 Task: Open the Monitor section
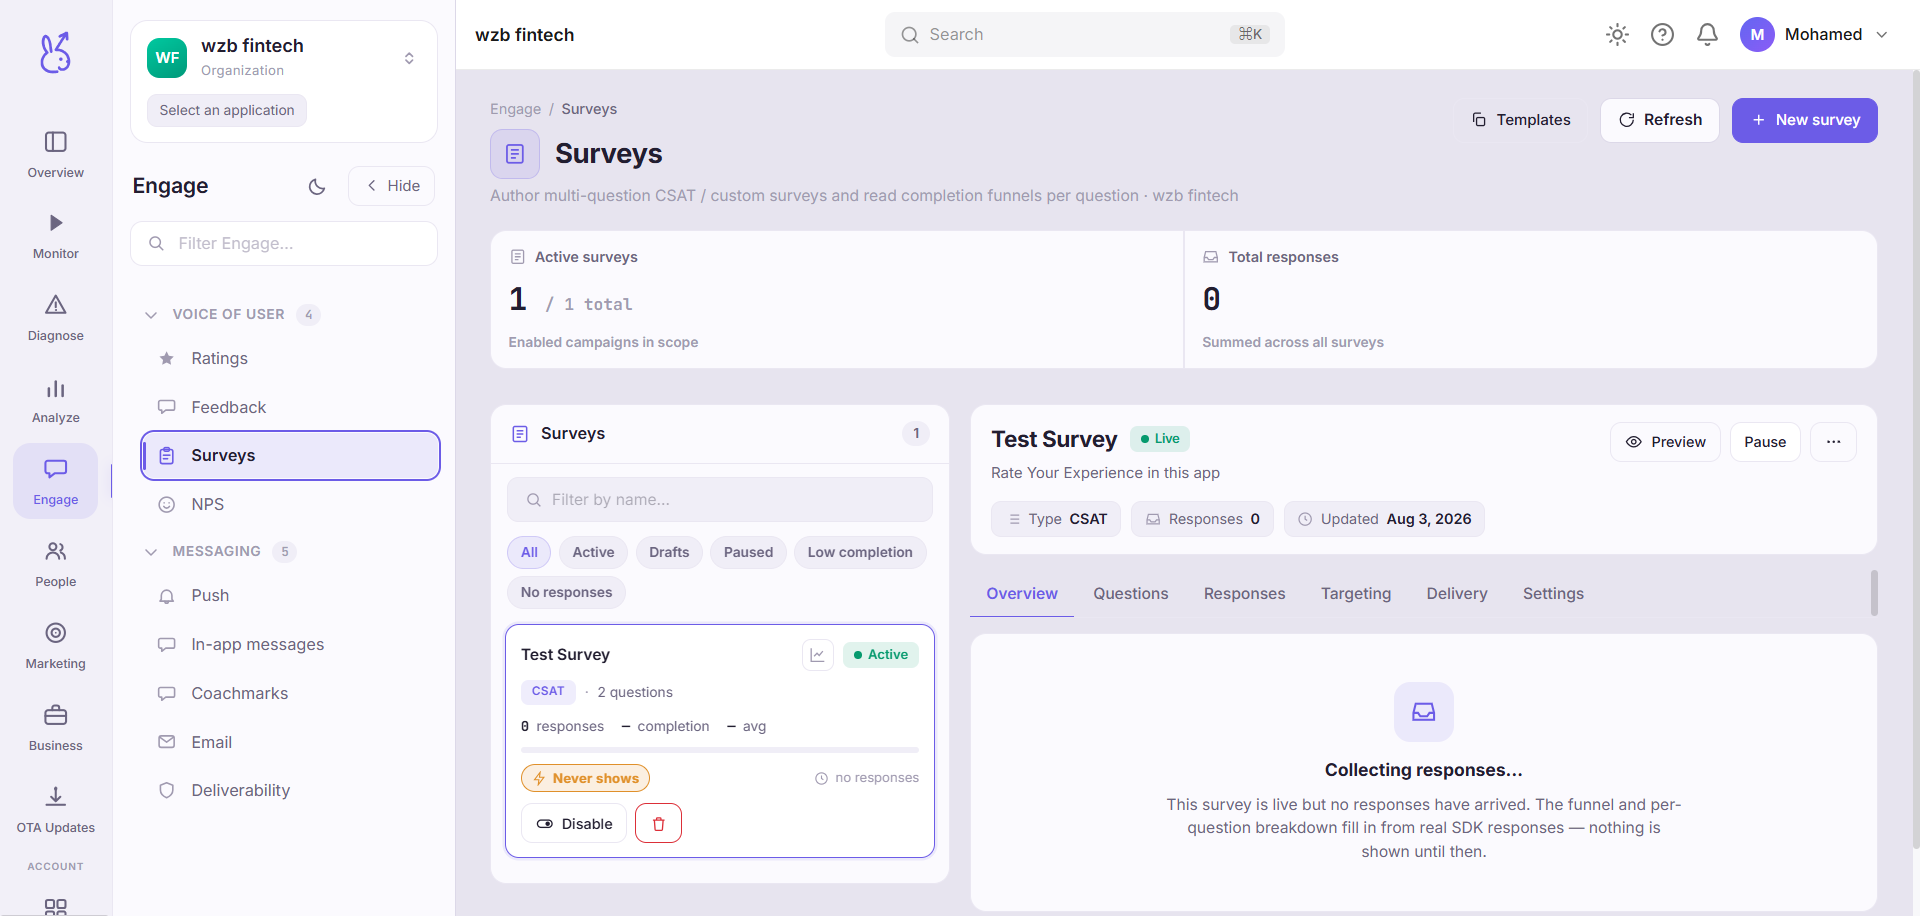pos(55,236)
